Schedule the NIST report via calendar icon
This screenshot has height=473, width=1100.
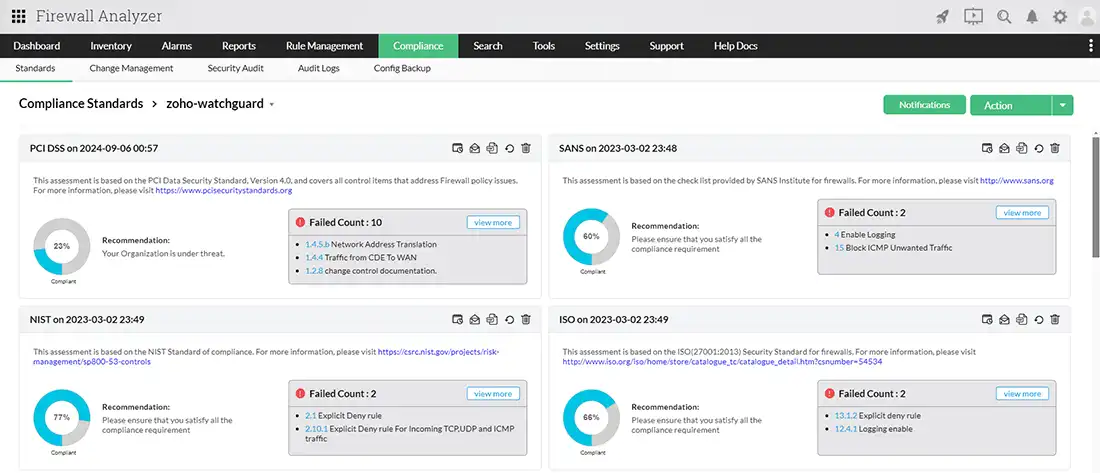(457, 319)
